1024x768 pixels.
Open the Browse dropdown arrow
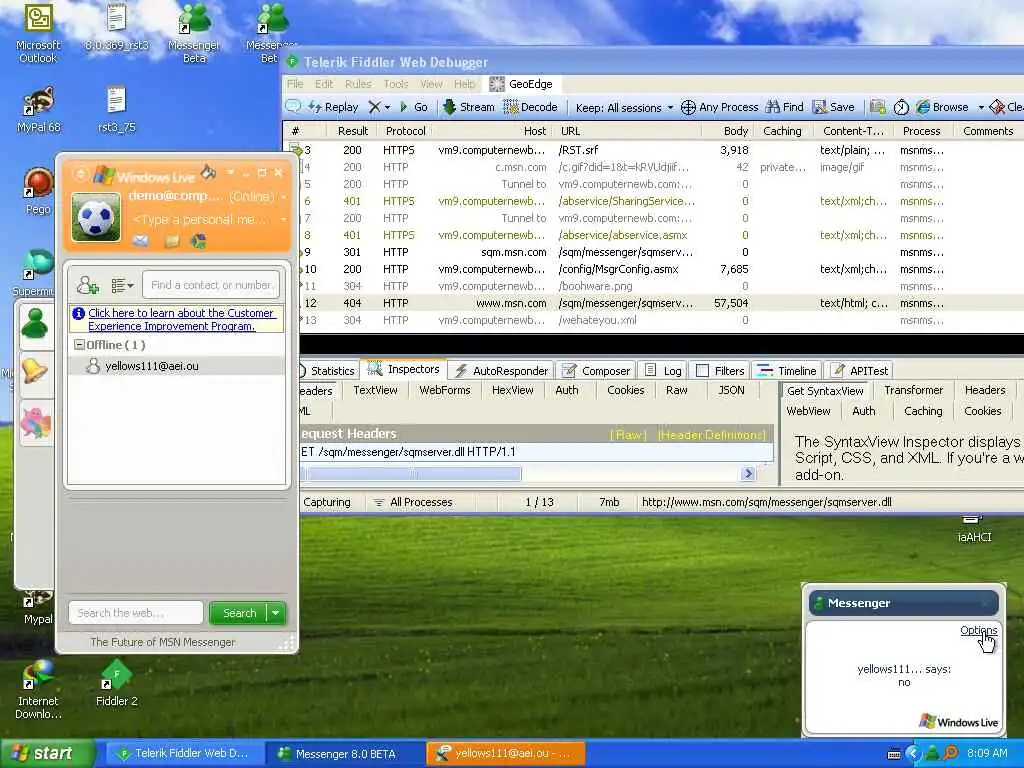click(x=980, y=108)
